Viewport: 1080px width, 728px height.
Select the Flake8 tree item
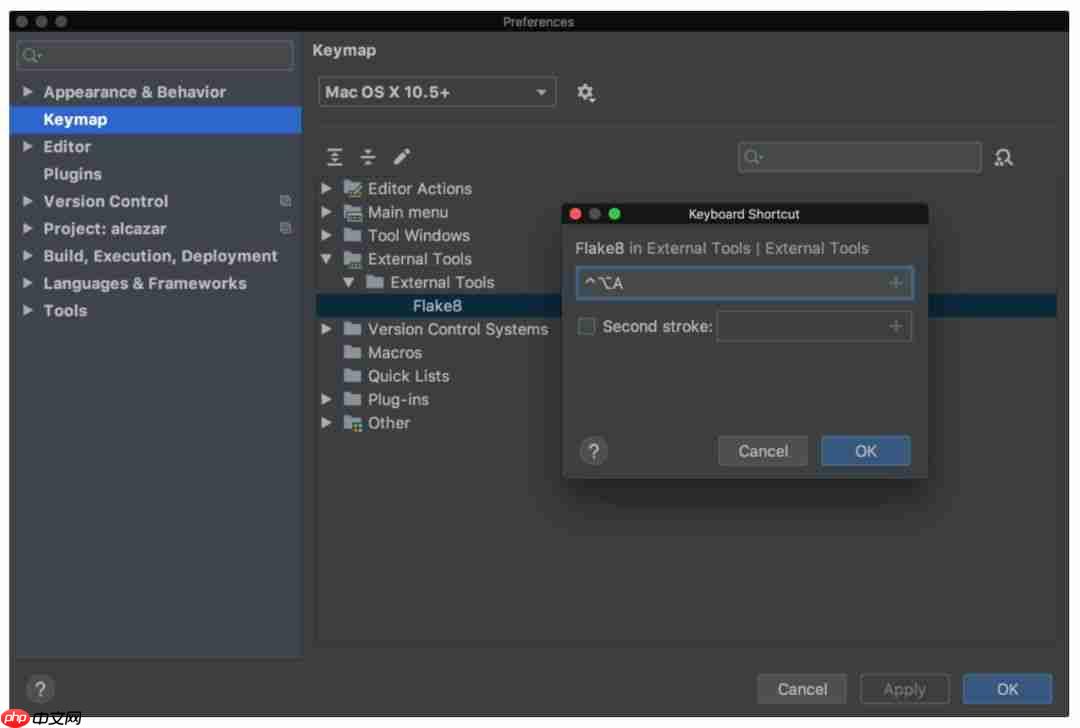pos(437,306)
